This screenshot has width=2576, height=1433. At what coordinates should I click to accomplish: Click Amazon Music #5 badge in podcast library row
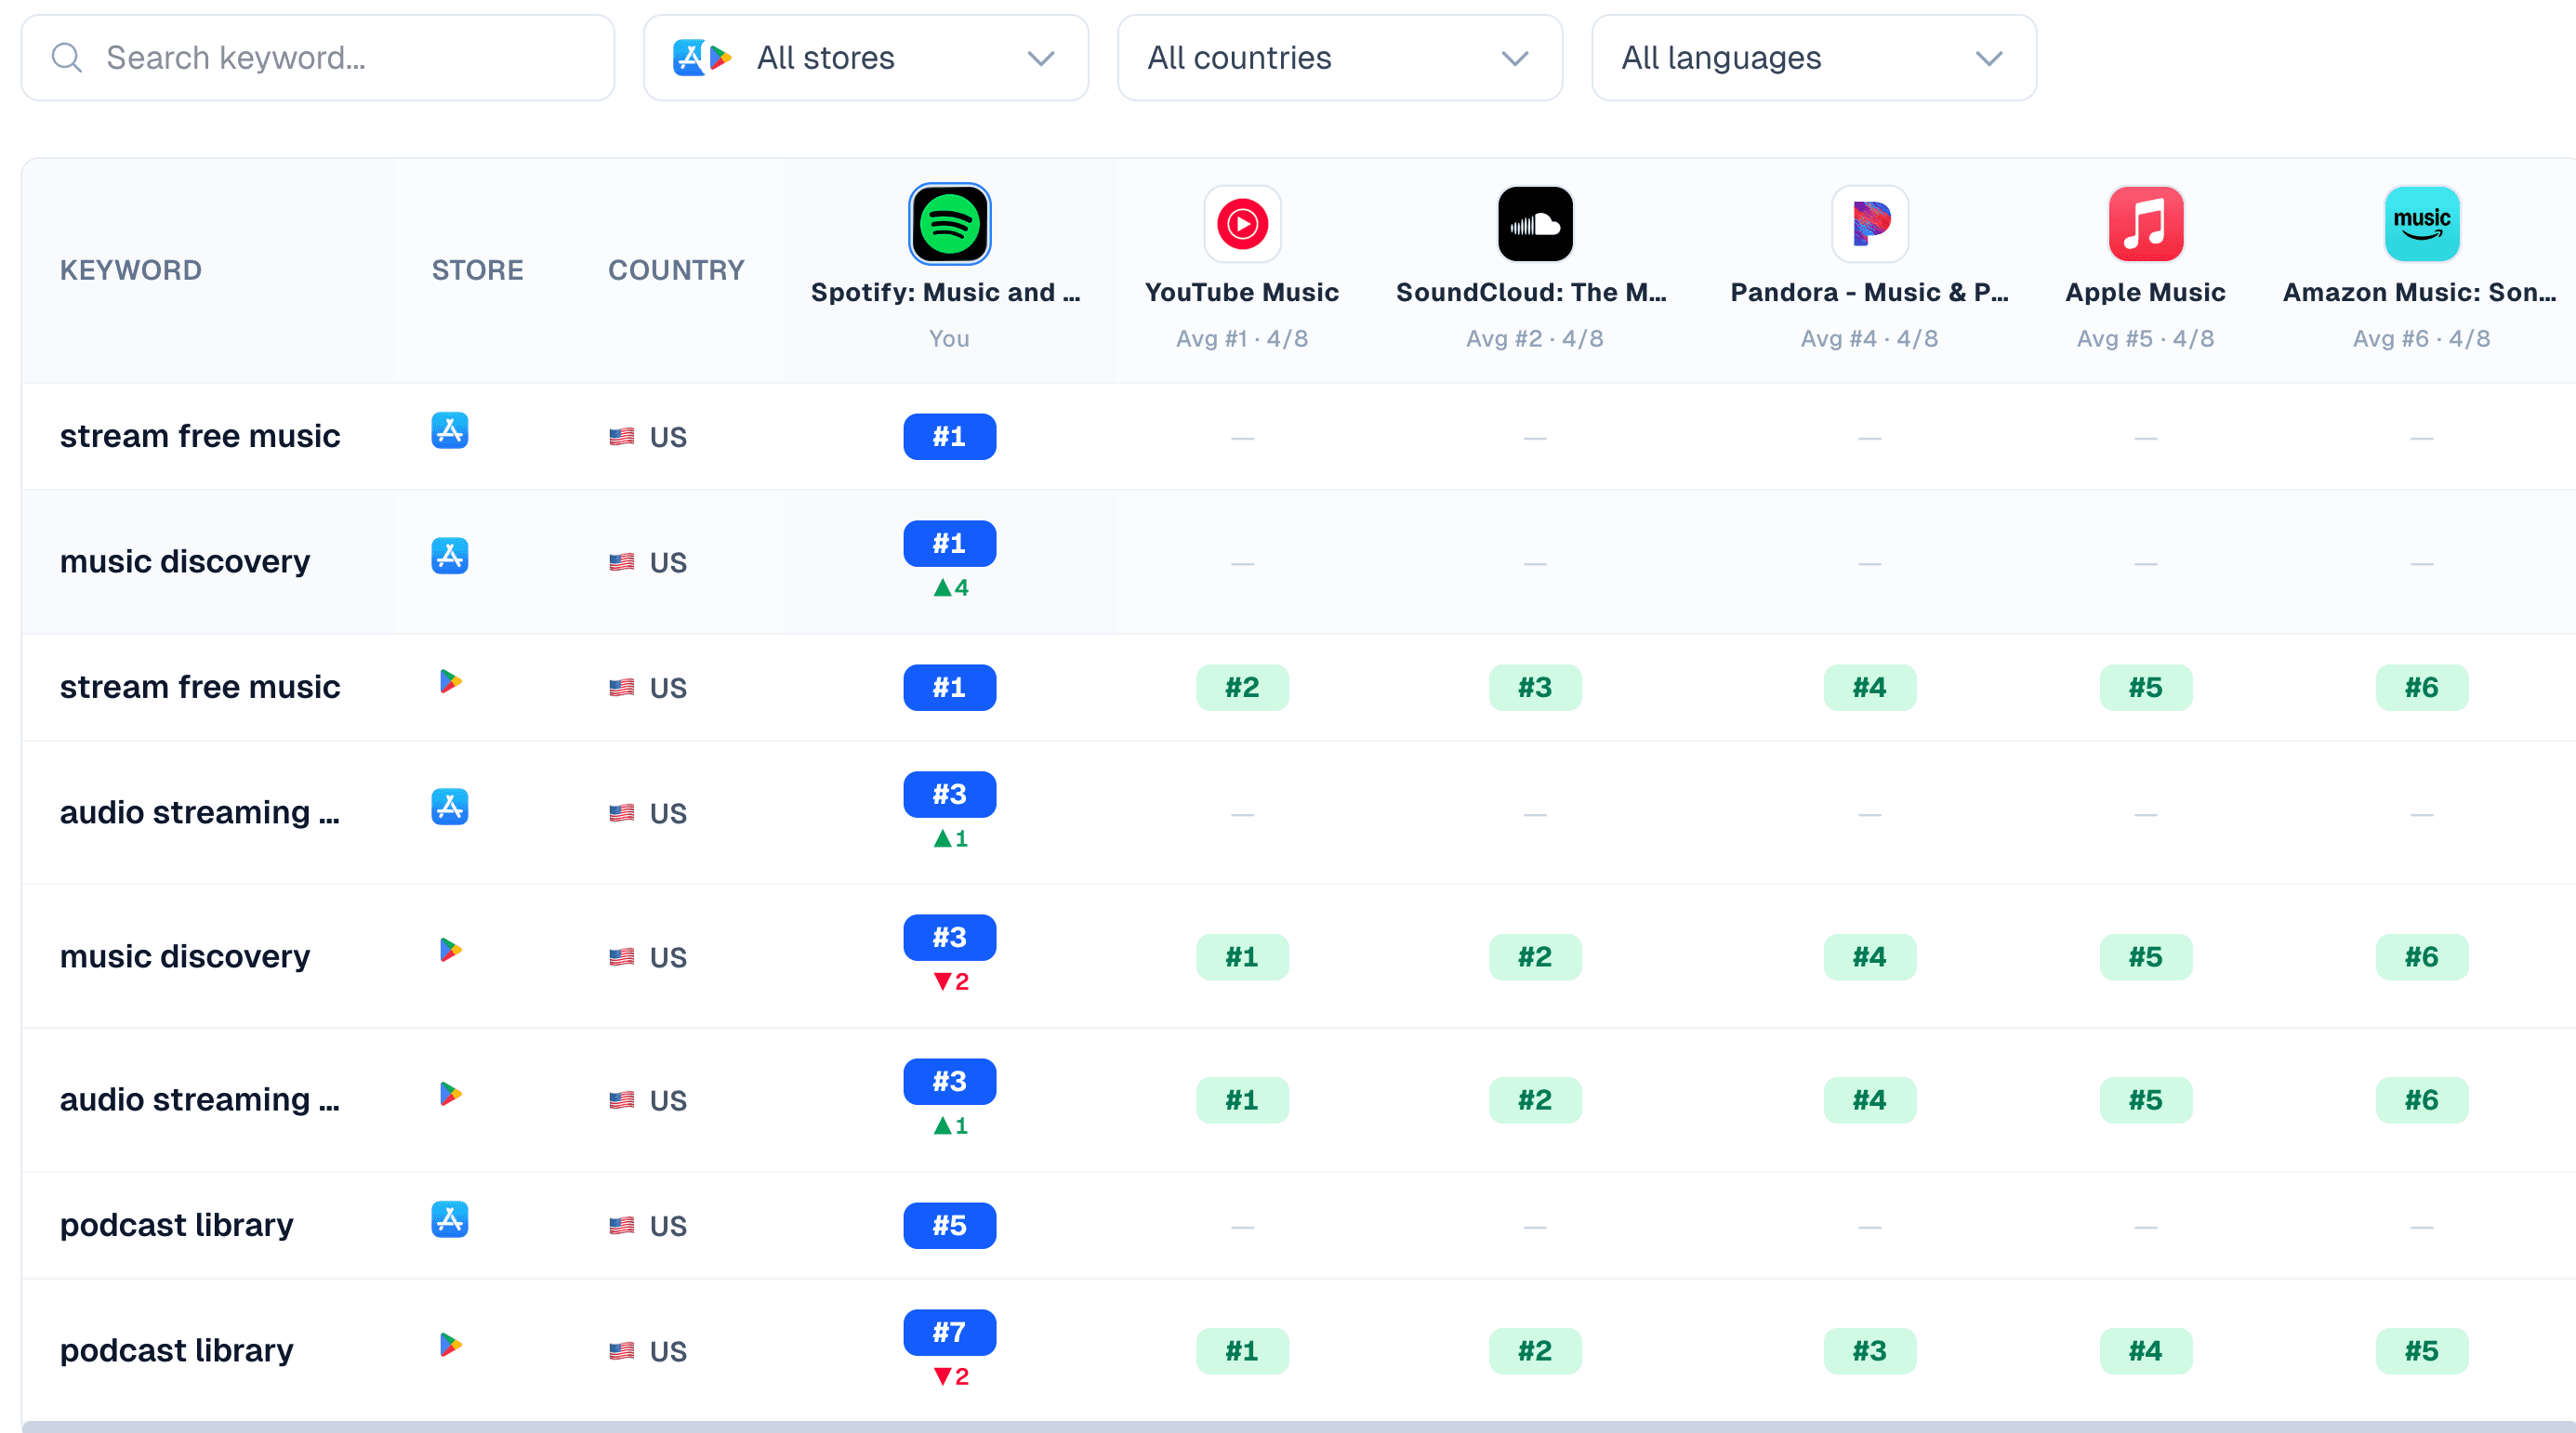[2421, 1351]
